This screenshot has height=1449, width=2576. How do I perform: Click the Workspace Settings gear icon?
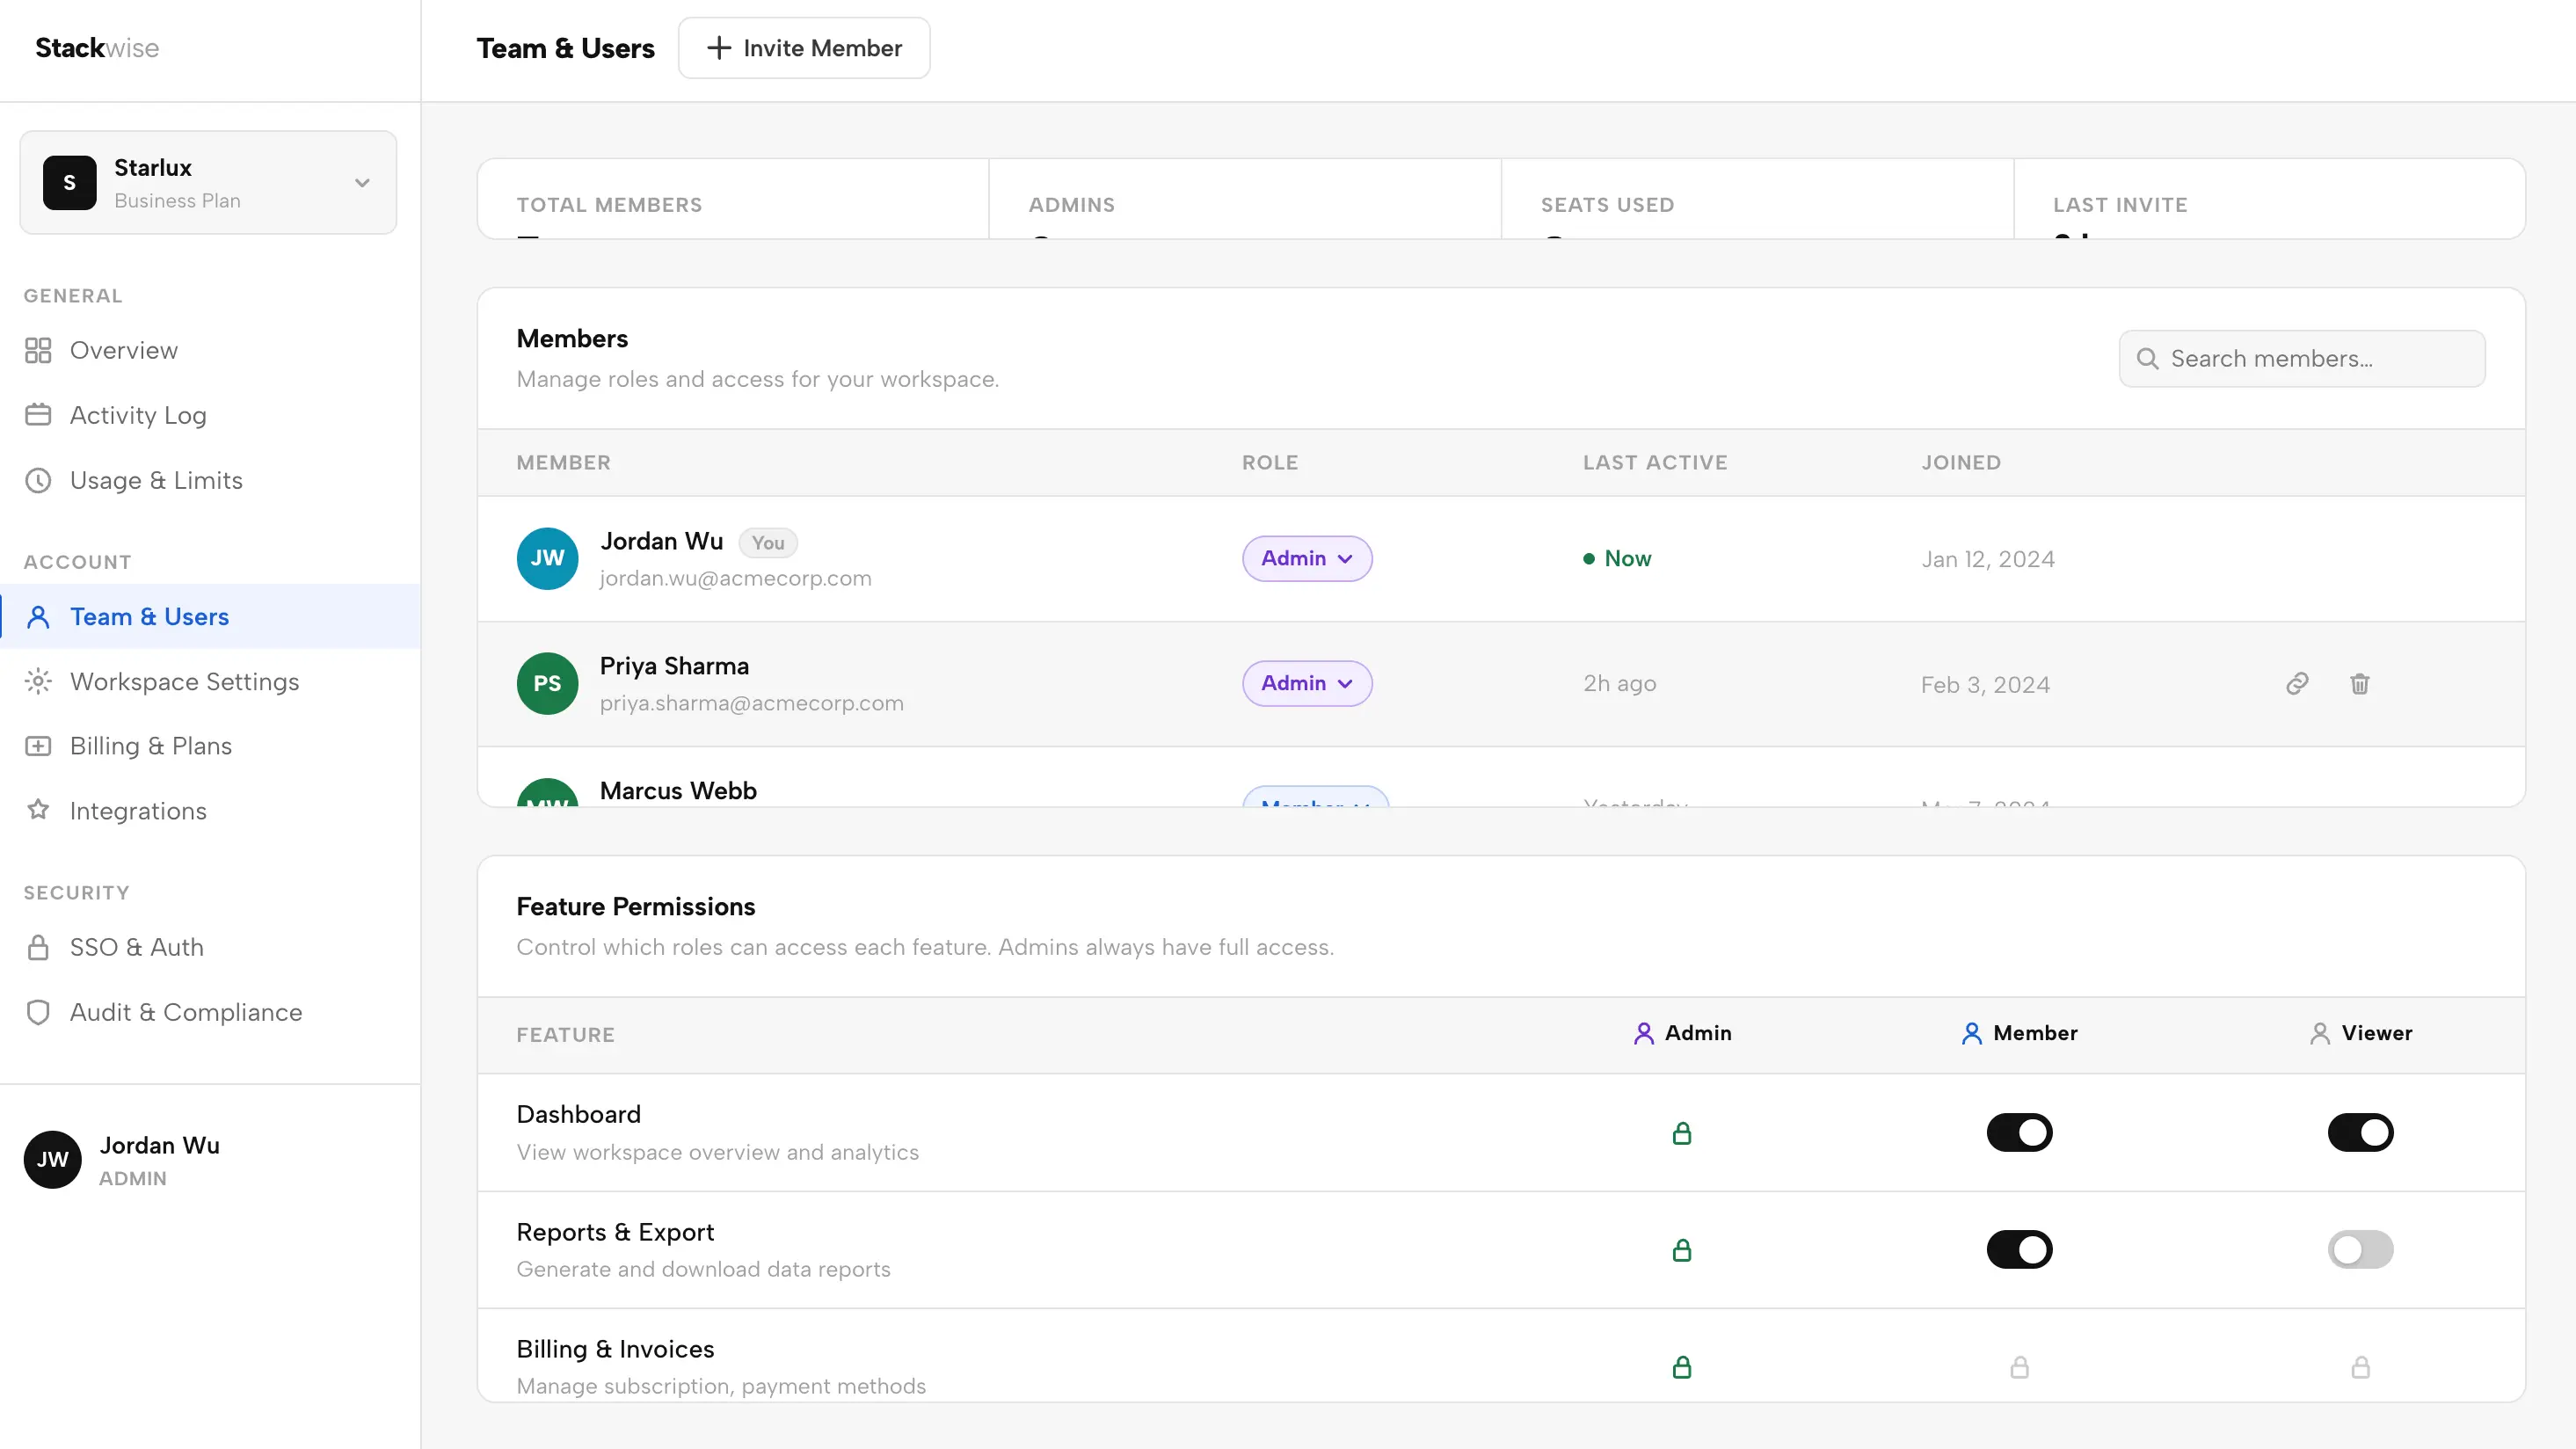click(38, 682)
